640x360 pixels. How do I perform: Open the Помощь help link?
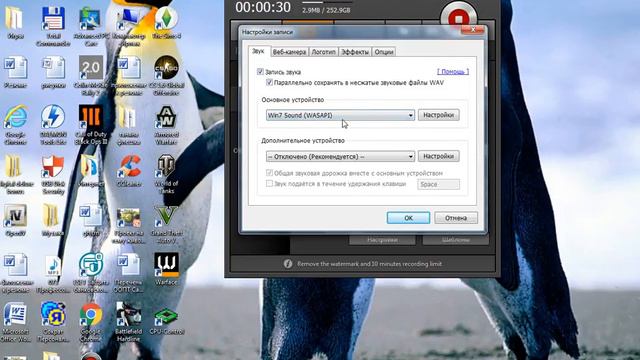click(453, 72)
